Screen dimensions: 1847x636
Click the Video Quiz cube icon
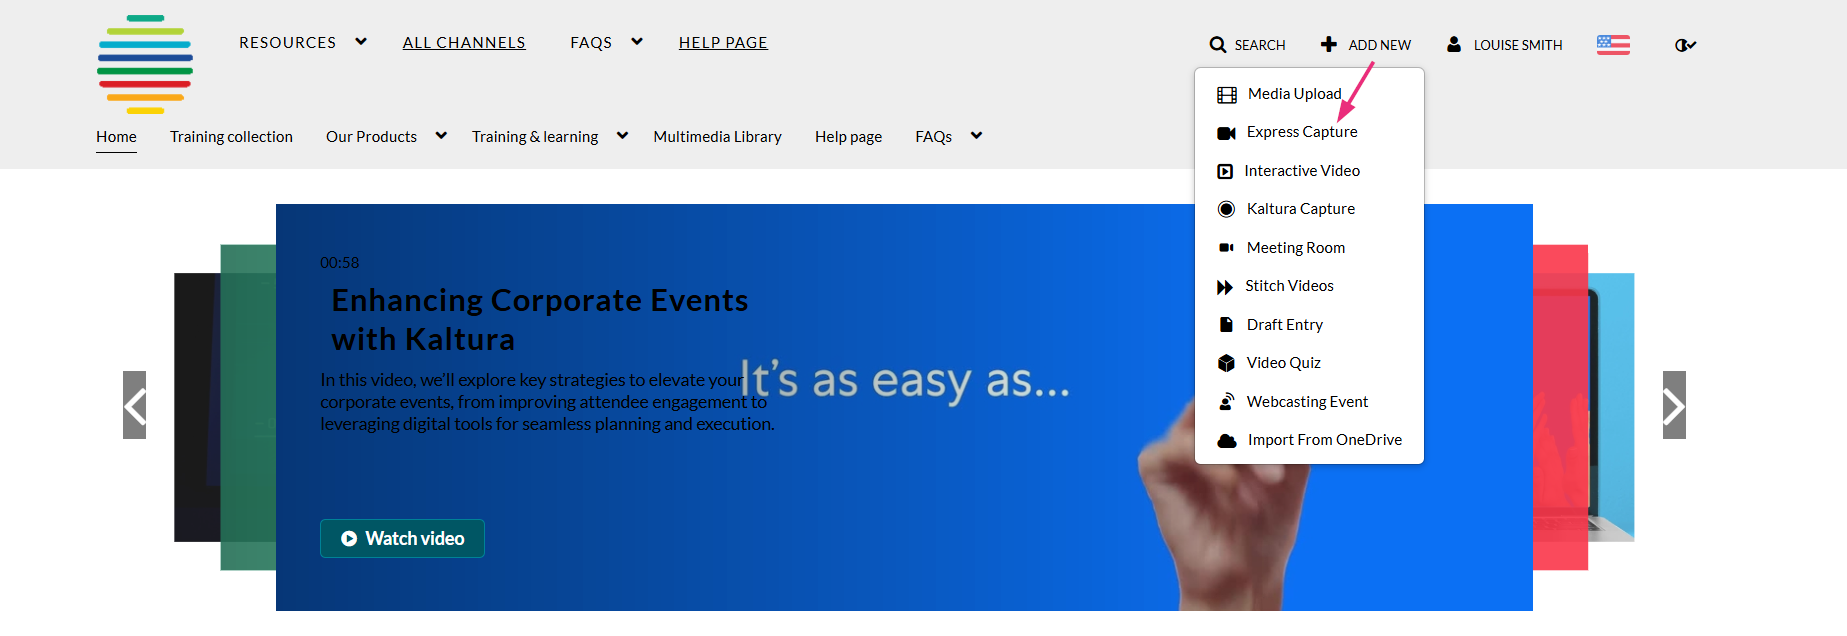[1226, 363]
